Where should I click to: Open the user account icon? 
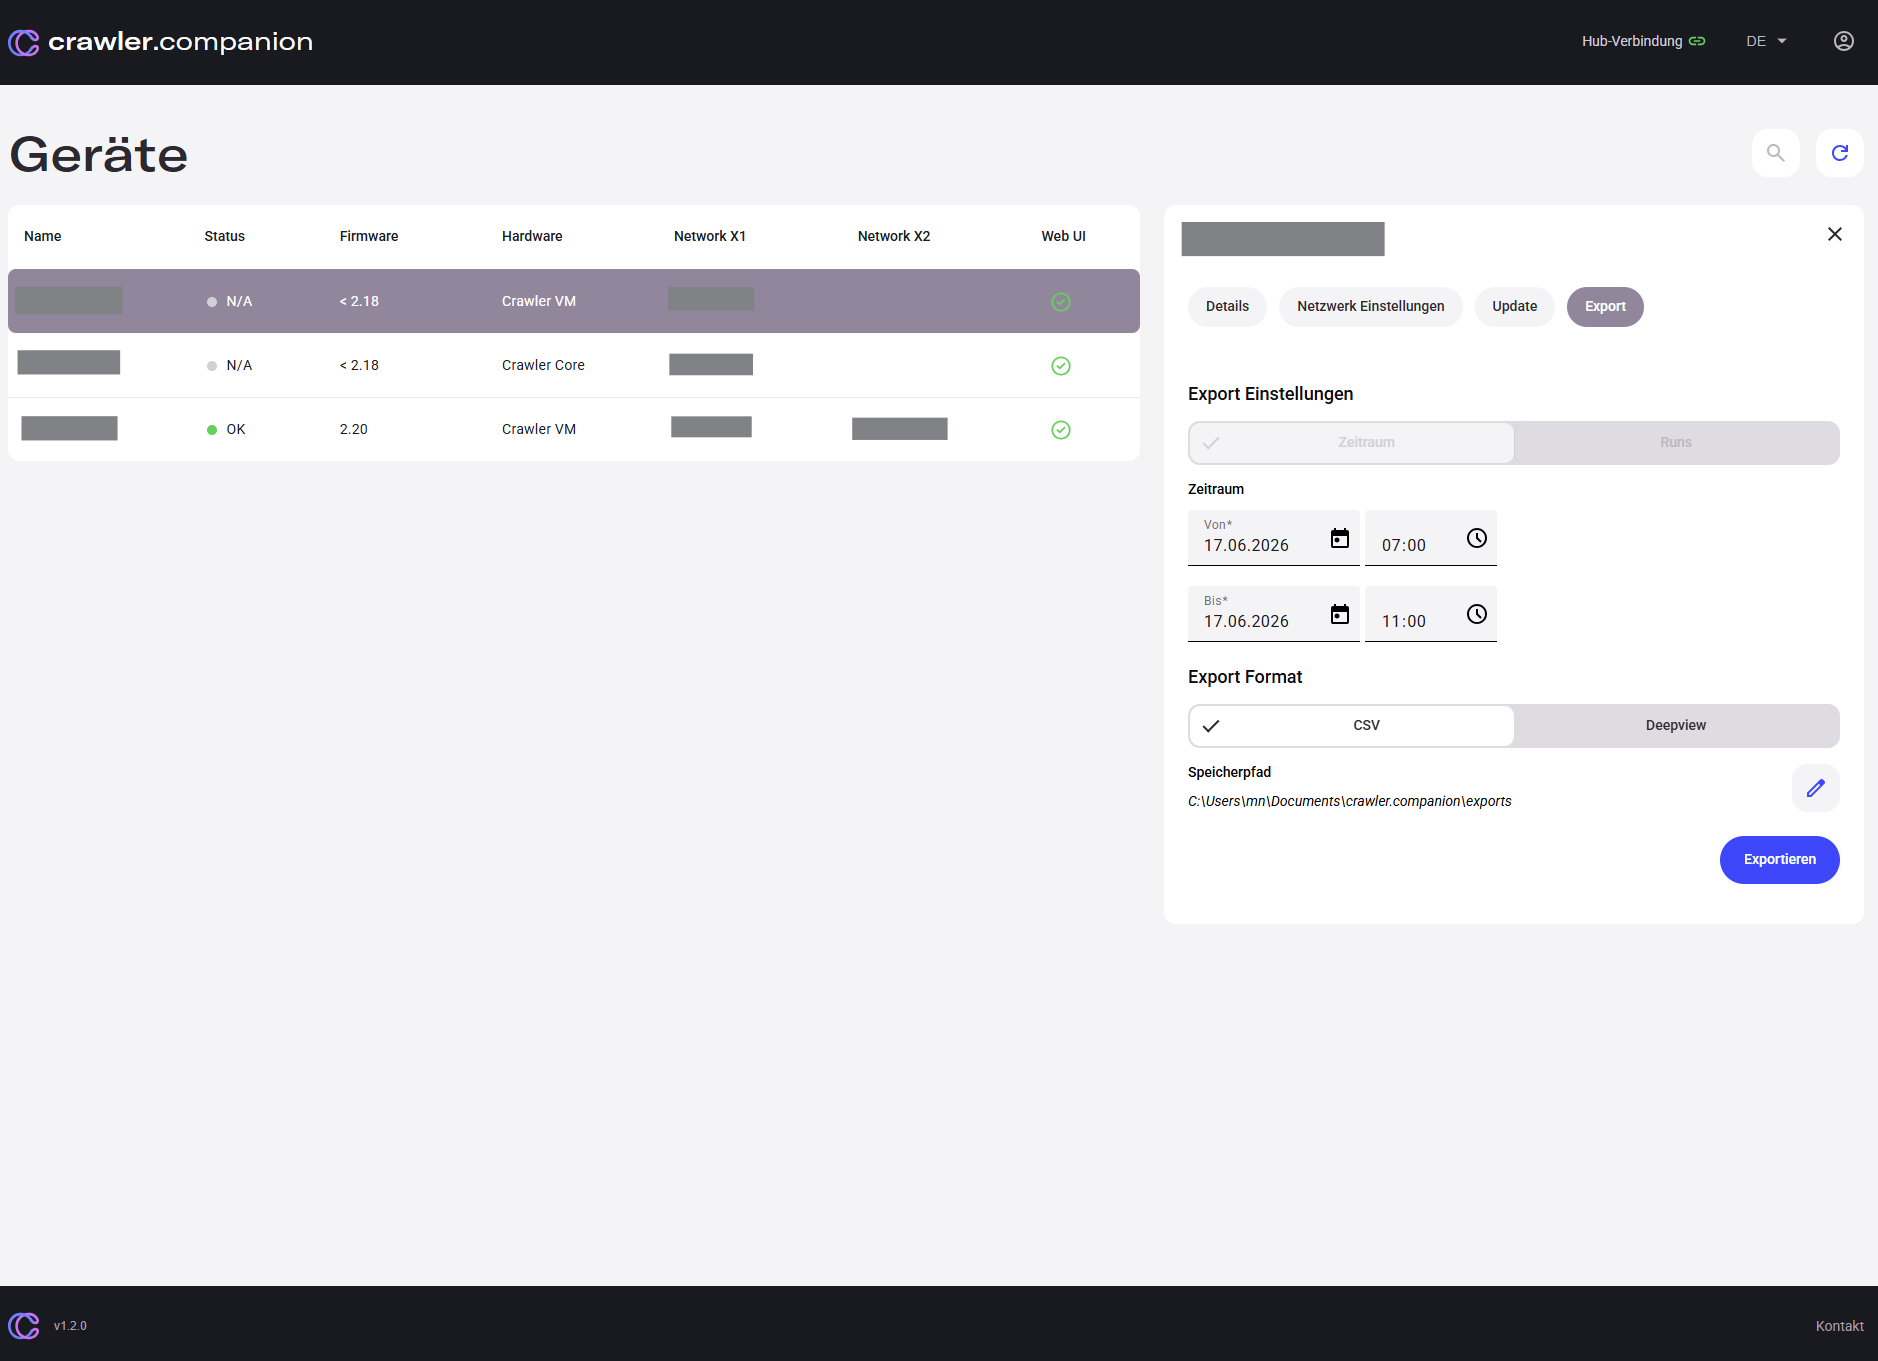click(x=1843, y=41)
